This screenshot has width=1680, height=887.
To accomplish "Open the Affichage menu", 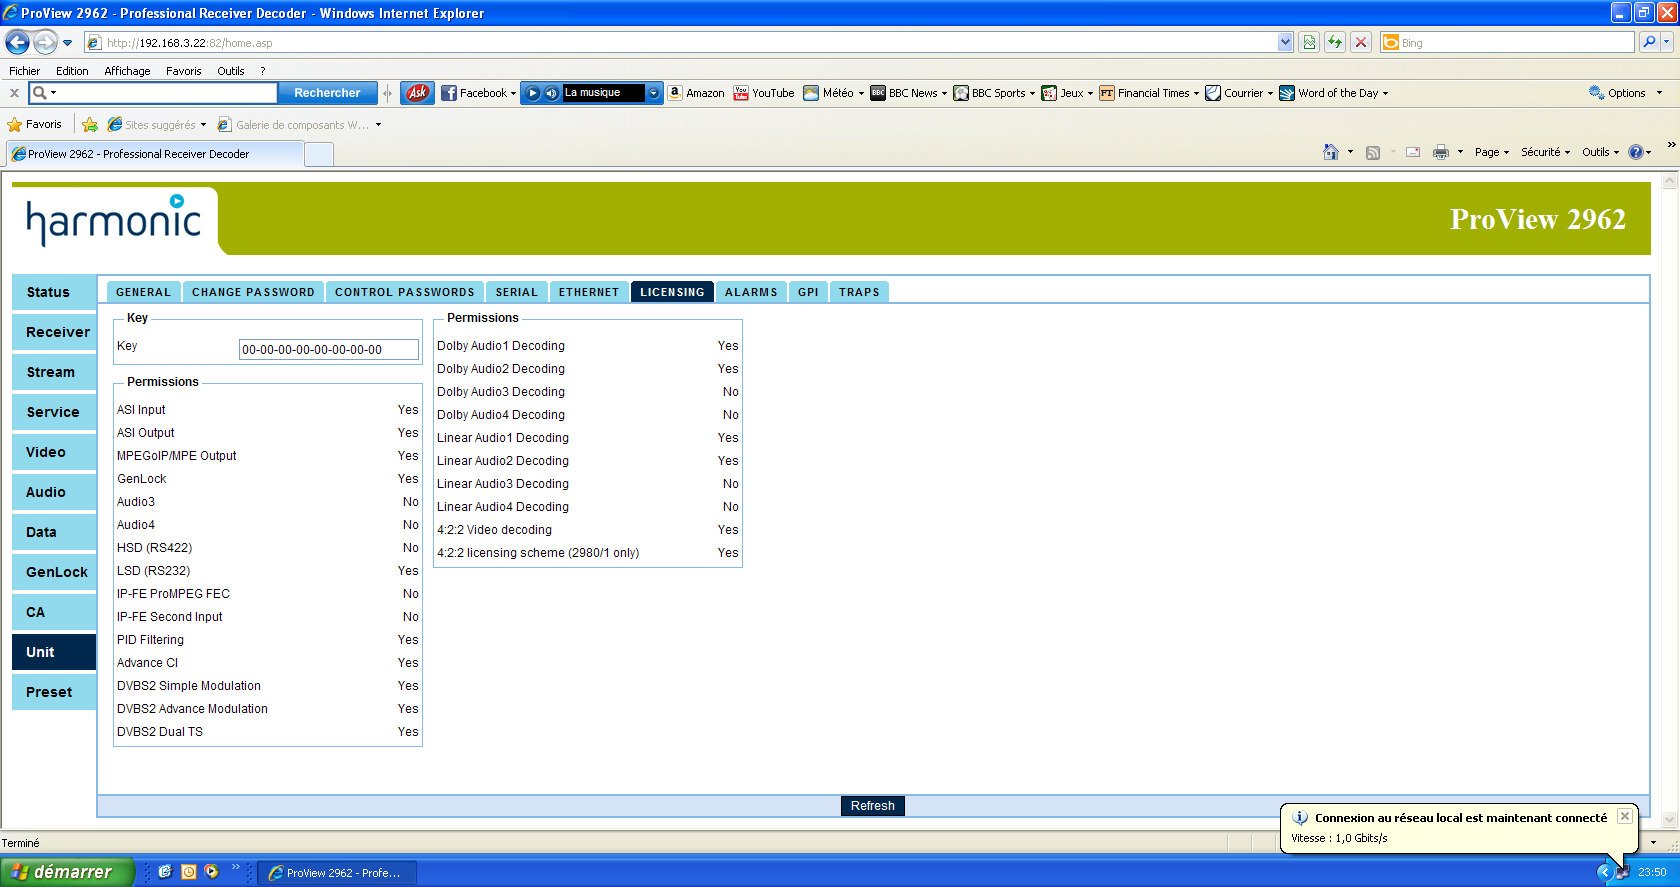I will (127, 71).
